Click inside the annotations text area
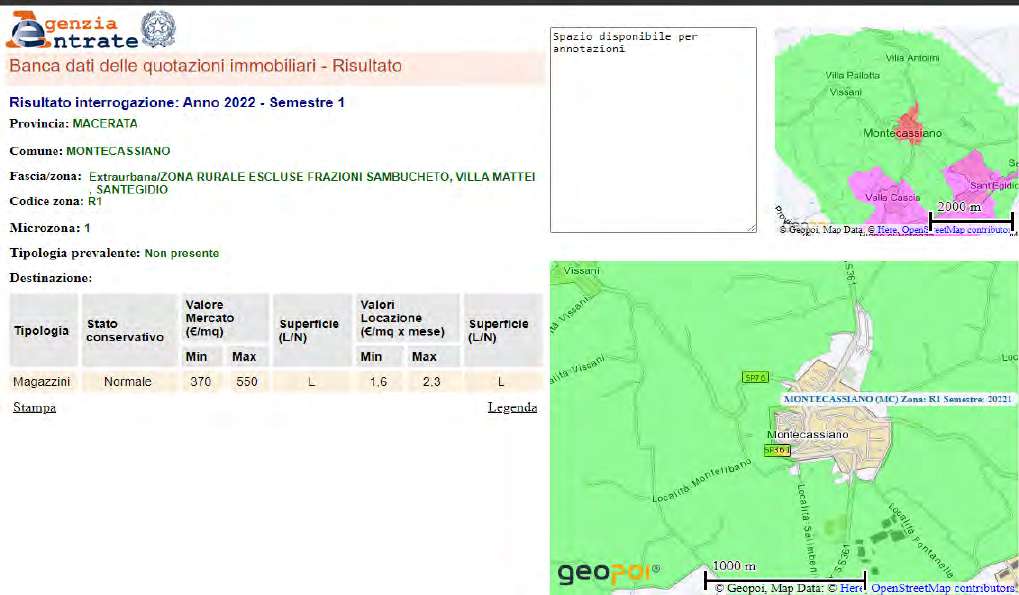 click(x=653, y=130)
